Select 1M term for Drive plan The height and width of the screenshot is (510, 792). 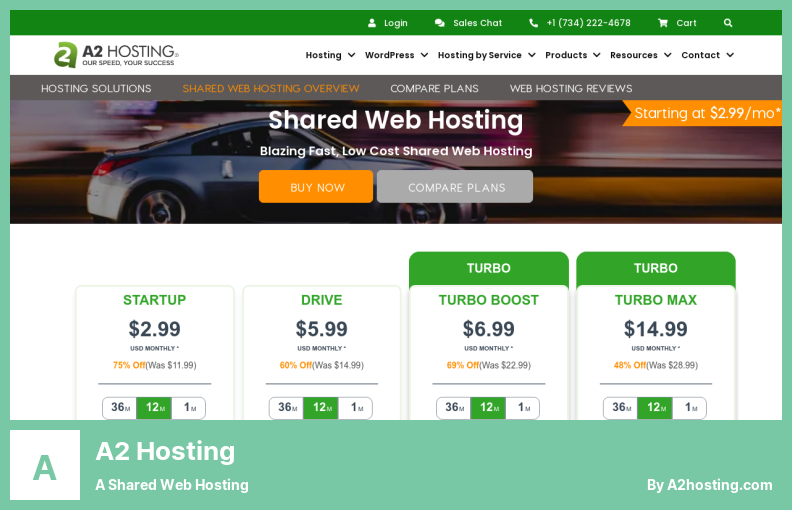[x=356, y=407]
